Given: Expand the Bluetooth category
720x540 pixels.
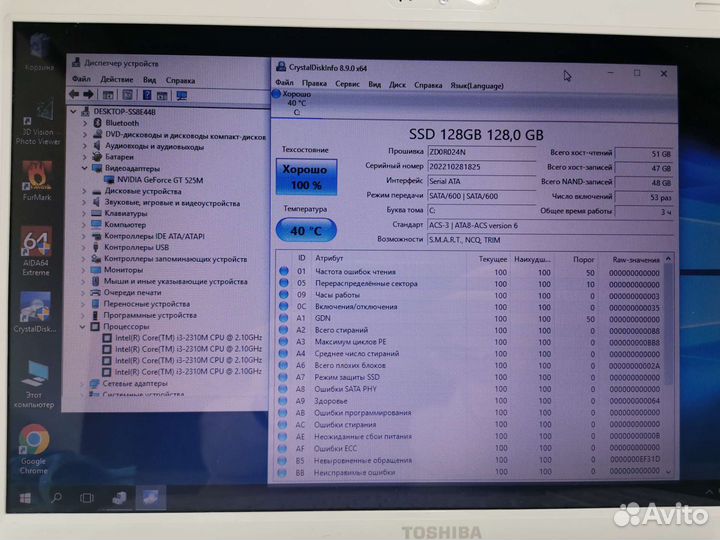Looking at the screenshot, I should [85, 123].
